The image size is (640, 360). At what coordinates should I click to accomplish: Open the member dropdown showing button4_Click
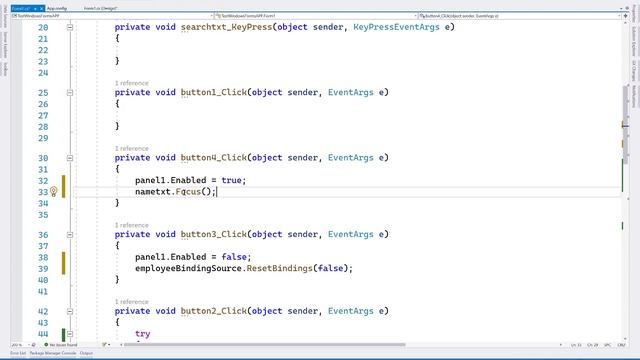(519, 16)
